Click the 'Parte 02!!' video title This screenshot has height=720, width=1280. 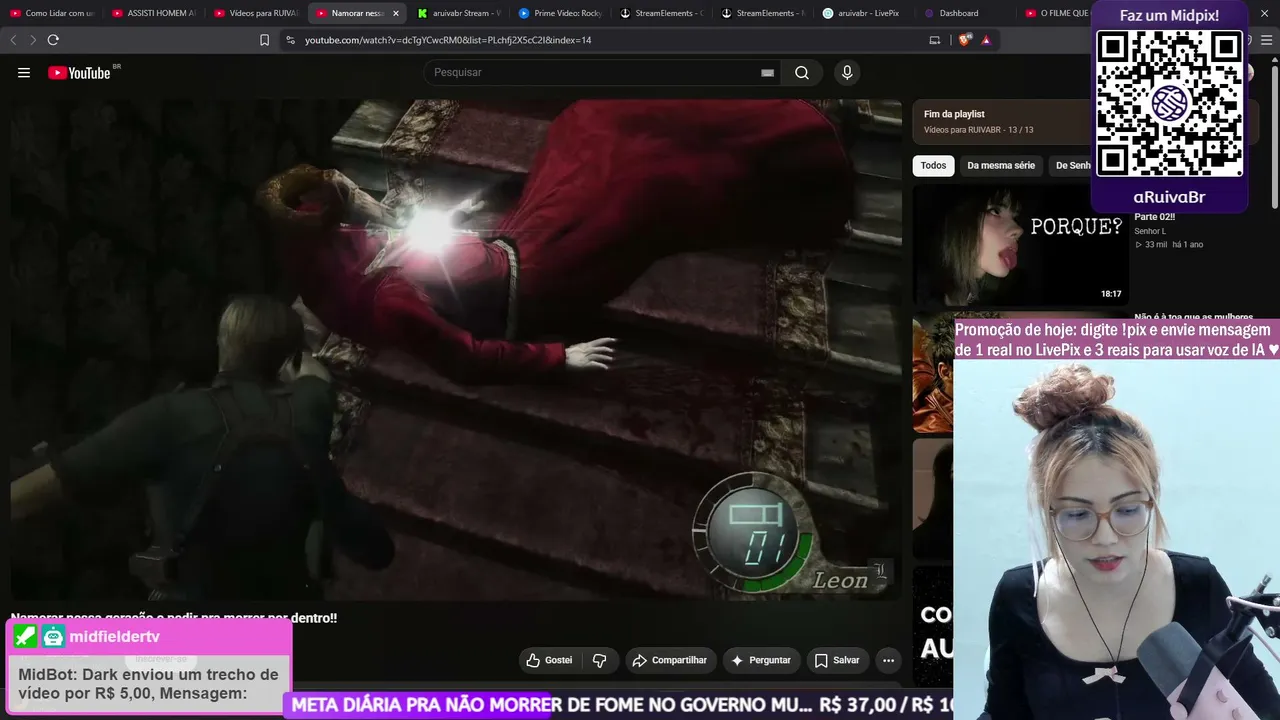[1155, 217]
